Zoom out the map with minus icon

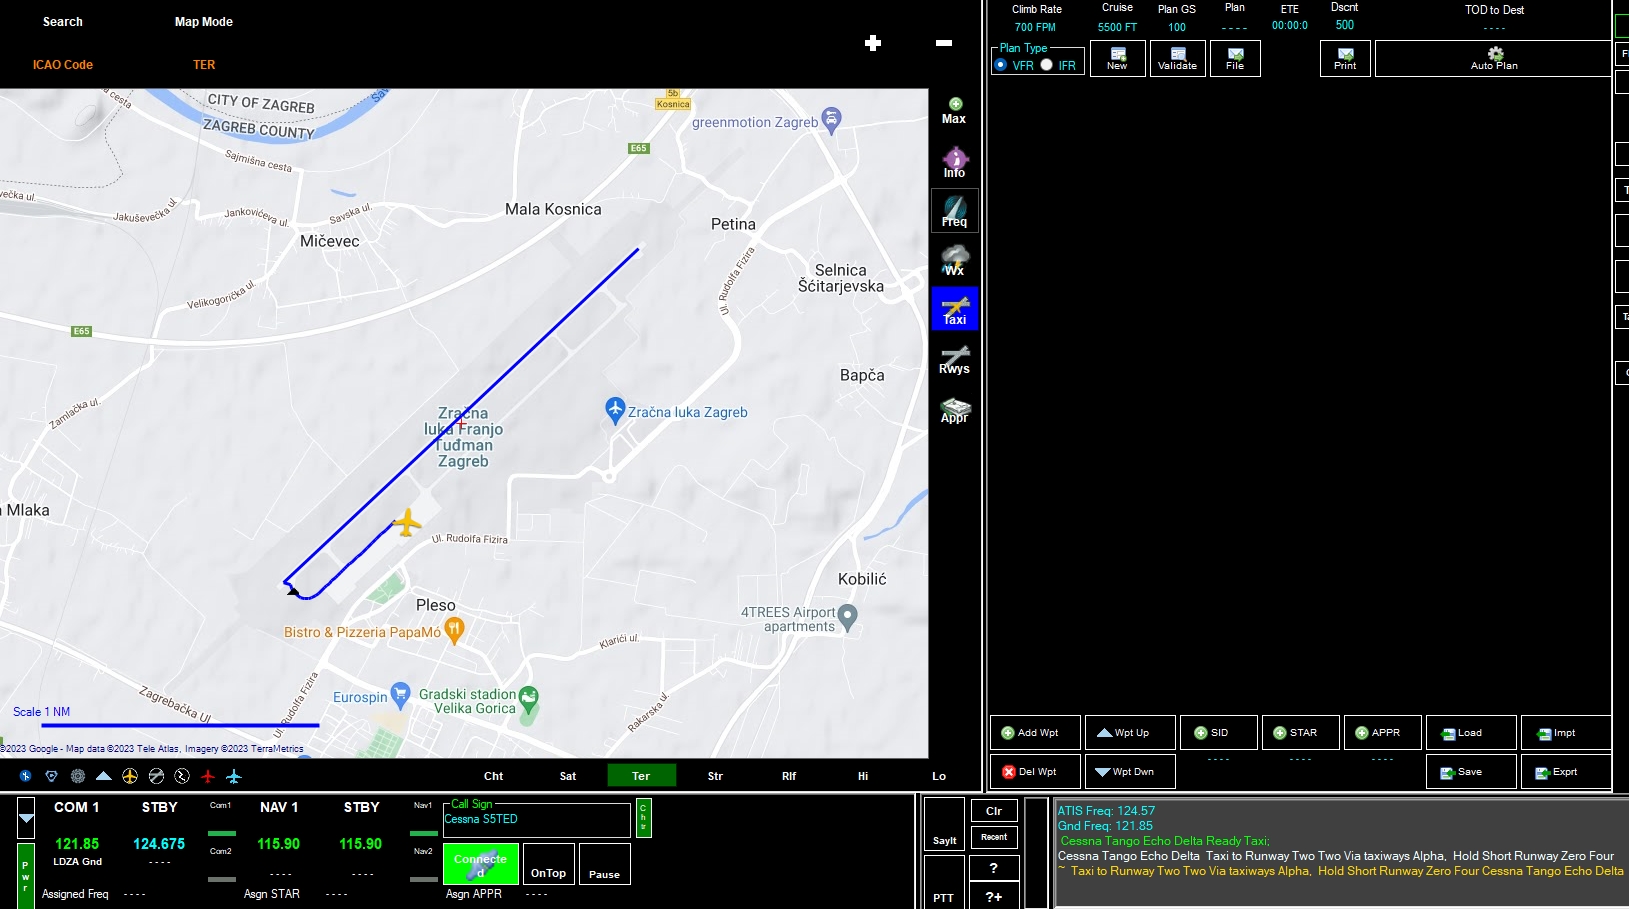[x=943, y=43]
